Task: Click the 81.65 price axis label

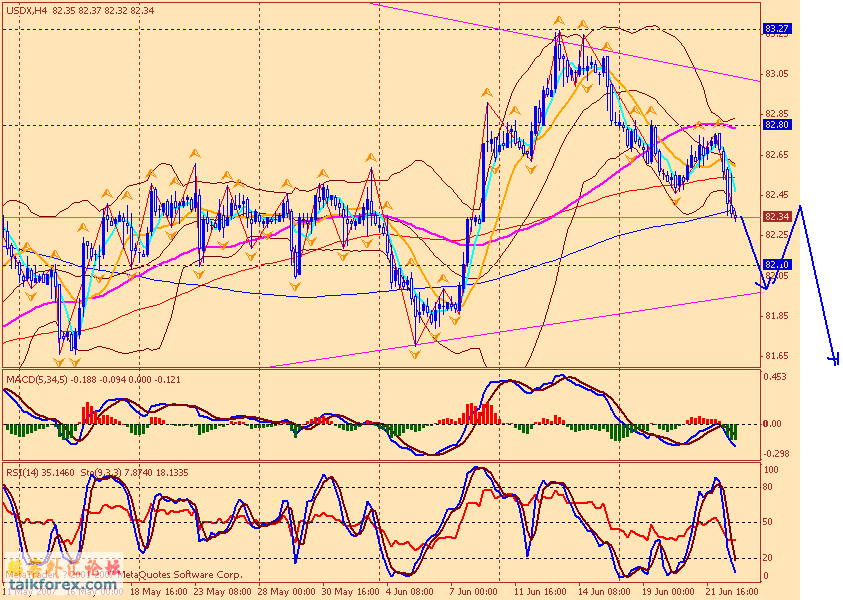Action: coord(777,356)
